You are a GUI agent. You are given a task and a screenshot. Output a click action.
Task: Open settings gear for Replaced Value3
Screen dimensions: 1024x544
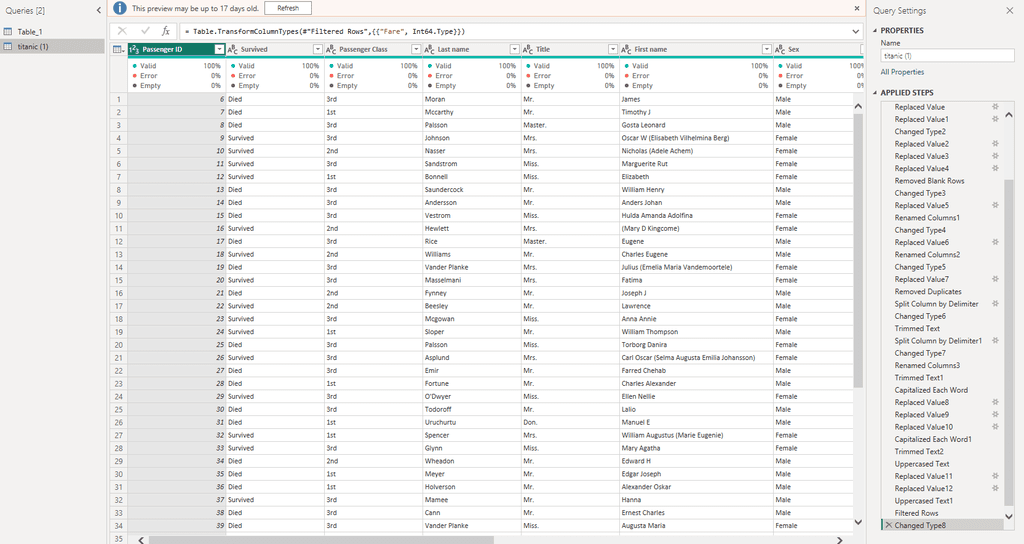[995, 156]
